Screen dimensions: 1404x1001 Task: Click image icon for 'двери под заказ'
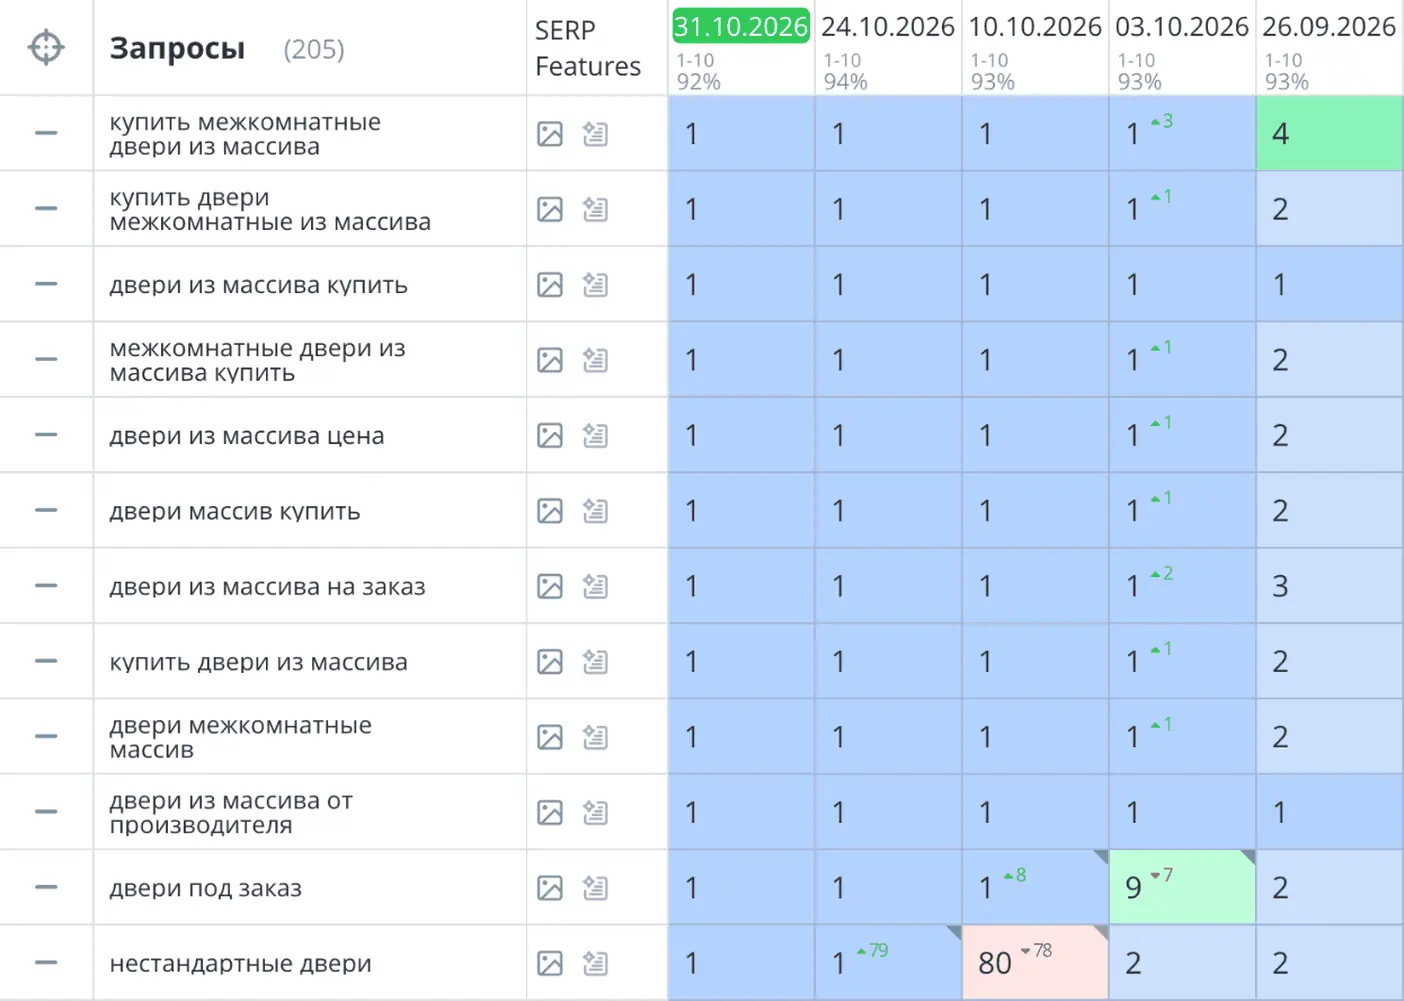550,887
